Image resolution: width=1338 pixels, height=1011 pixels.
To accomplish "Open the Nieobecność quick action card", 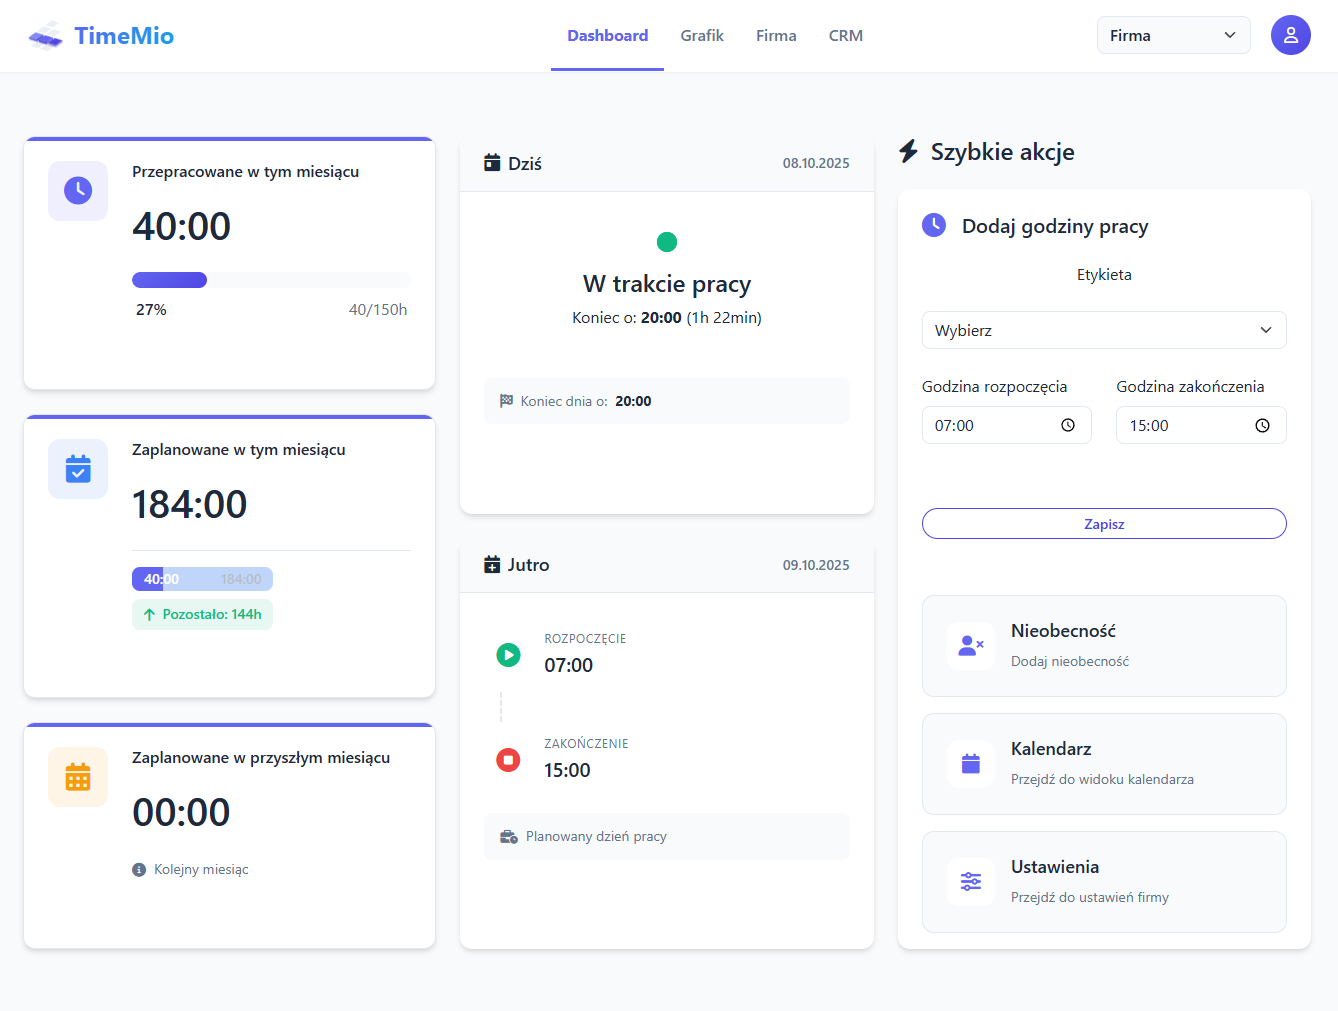I will [x=1103, y=646].
